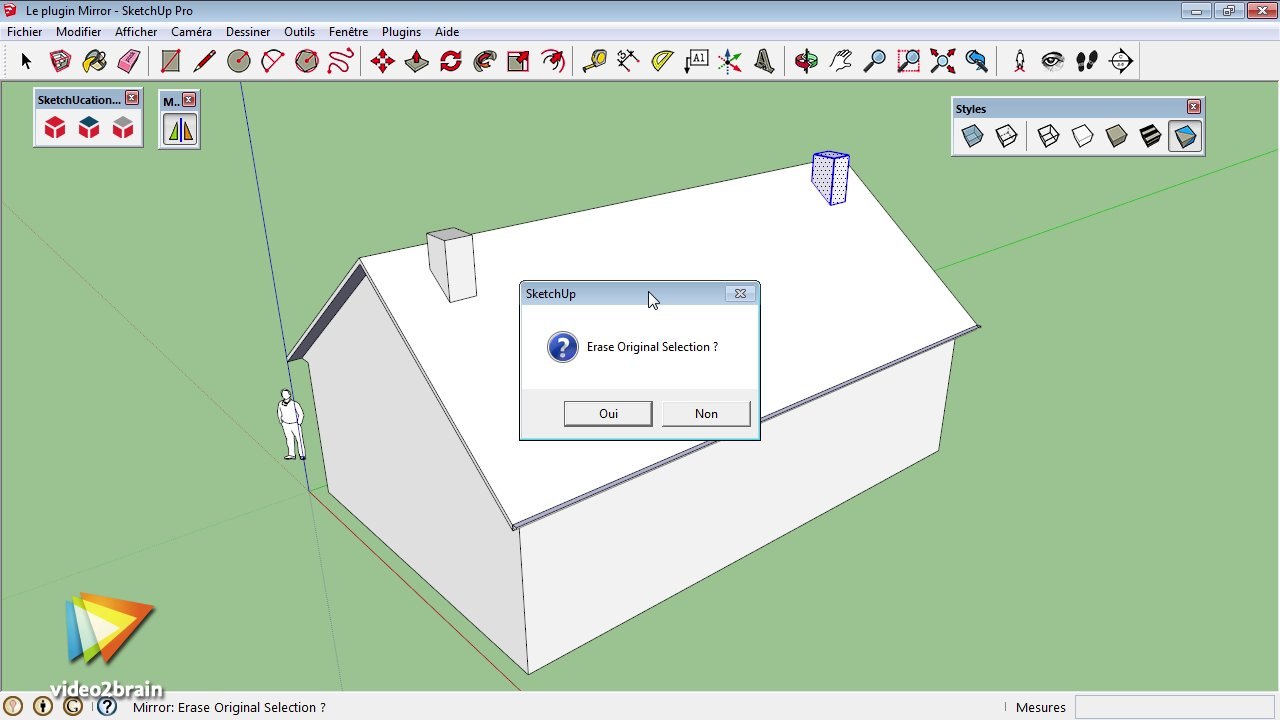Image resolution: width=1280 pixels, height=720 pixels.
Task: Activate the Rectangle drawing tool
Action: point(170,61)
